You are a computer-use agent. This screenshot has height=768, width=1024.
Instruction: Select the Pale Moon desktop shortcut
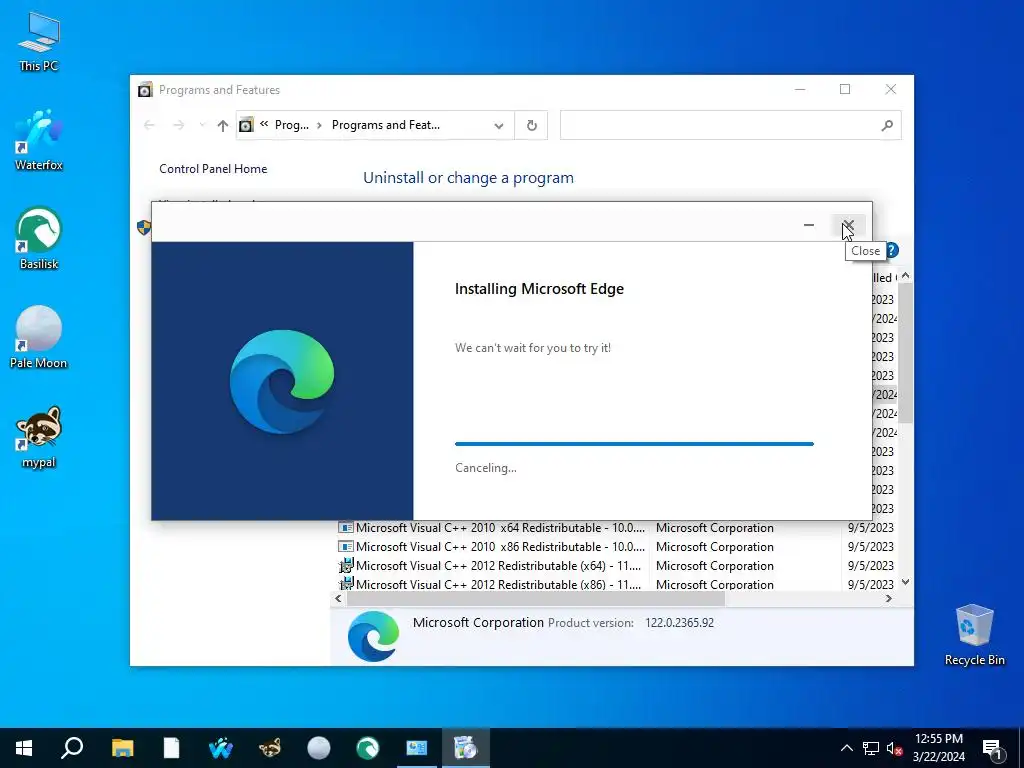[39, 338]
